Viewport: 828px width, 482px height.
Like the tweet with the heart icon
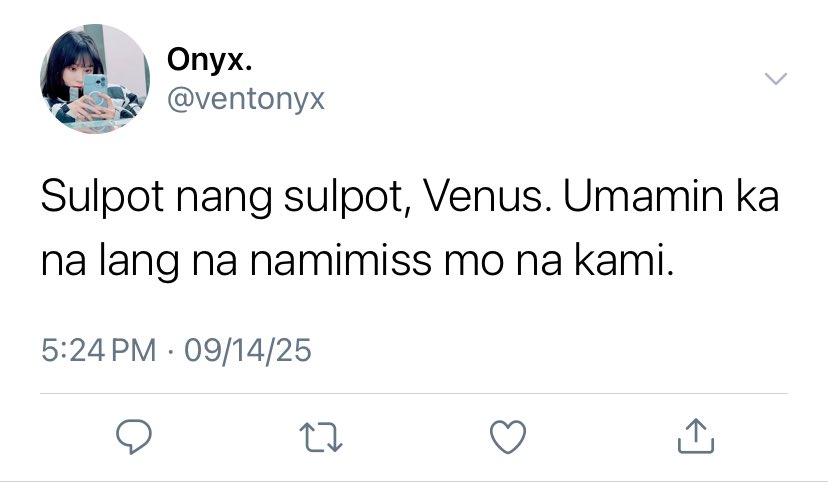508,437
